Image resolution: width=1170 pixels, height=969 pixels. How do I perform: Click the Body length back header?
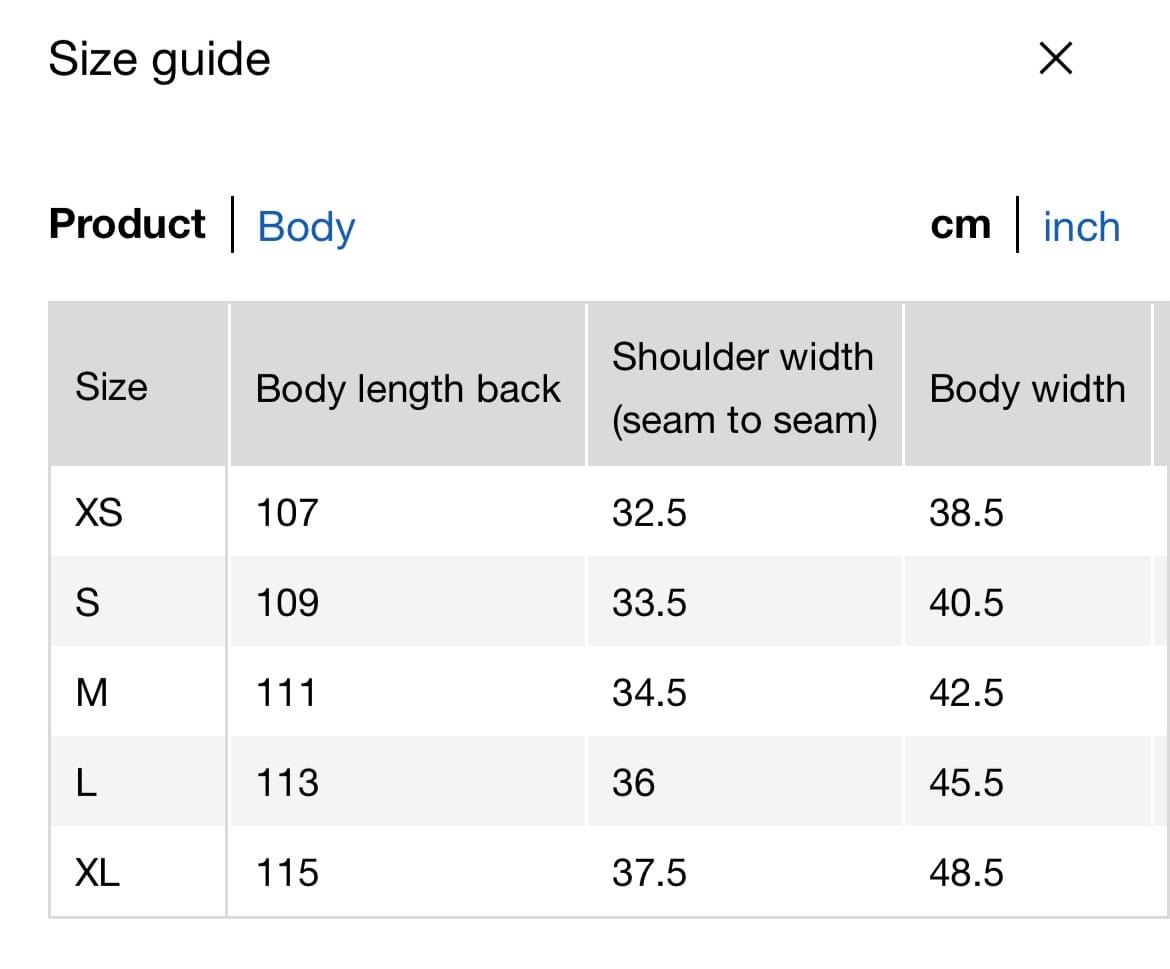coord(408,389)
